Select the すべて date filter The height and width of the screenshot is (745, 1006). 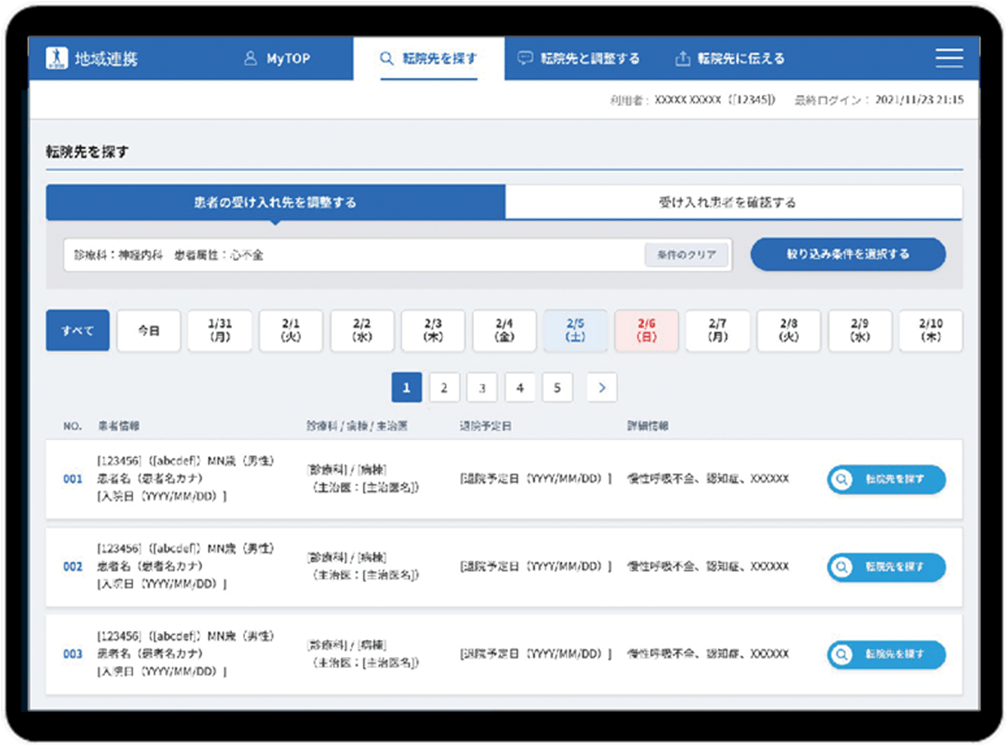tap(77, 331)
